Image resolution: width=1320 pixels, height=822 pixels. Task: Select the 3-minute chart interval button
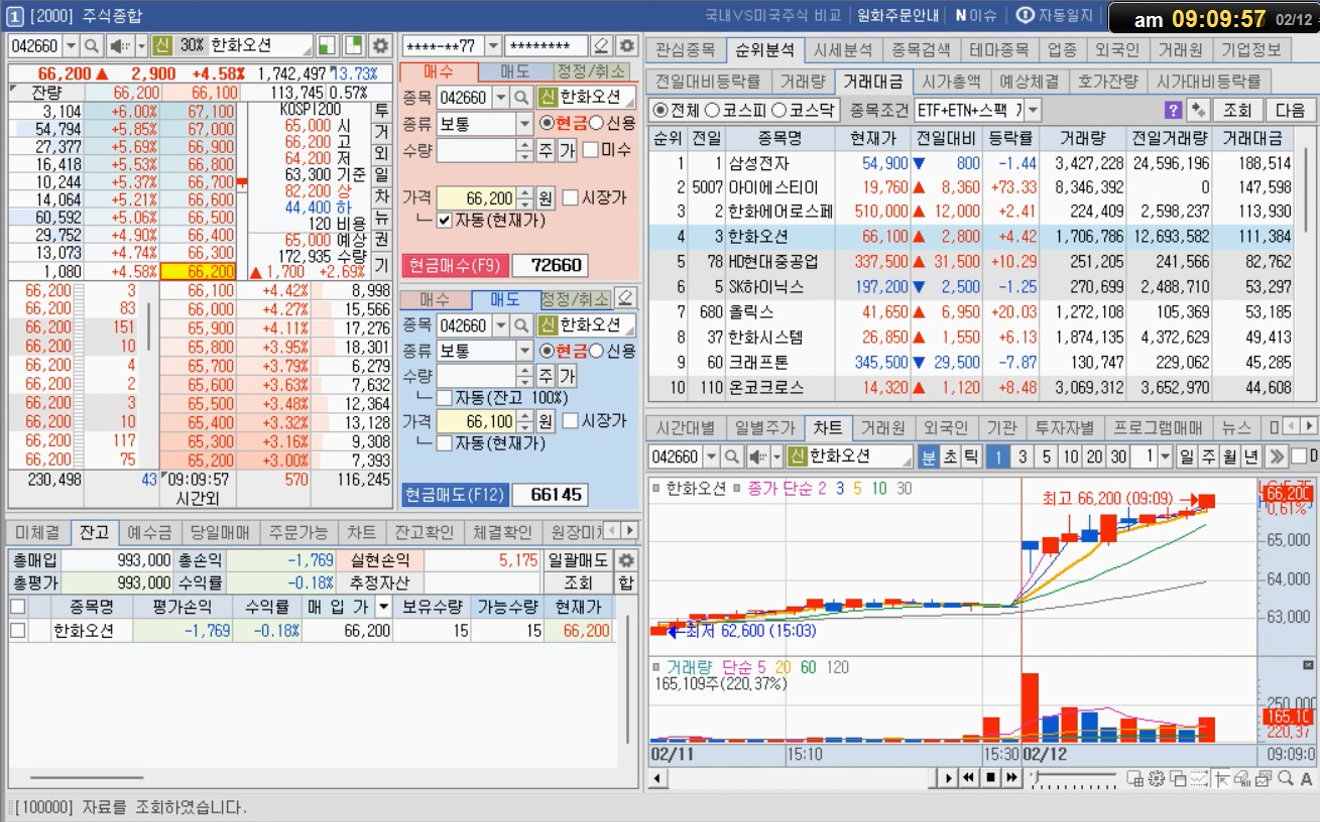click(1022, 457)
